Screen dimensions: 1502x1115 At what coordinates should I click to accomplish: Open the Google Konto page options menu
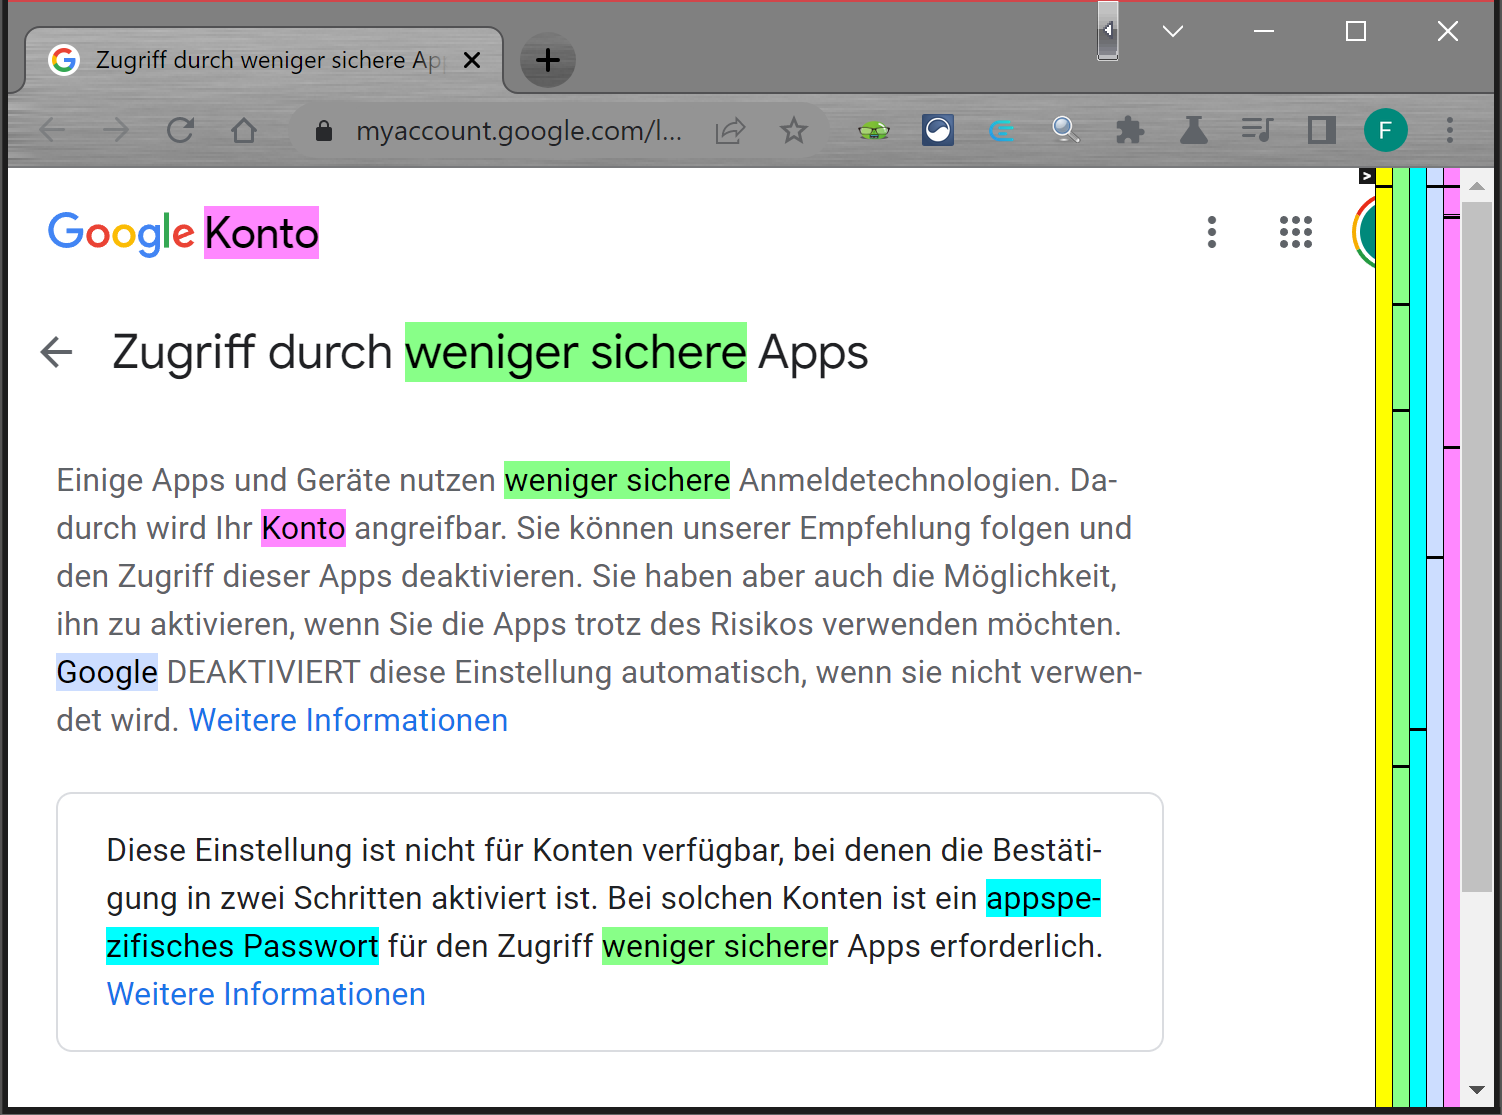[1211, 232]
